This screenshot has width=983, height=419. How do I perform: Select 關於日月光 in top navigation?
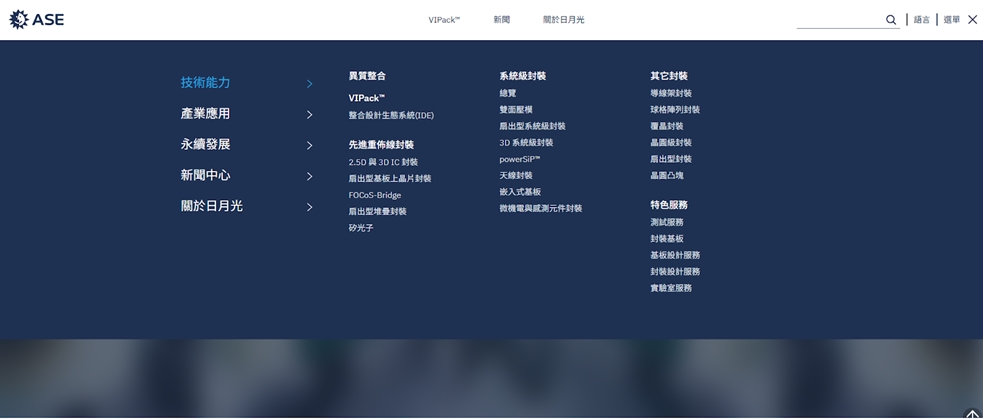[563, 20]
